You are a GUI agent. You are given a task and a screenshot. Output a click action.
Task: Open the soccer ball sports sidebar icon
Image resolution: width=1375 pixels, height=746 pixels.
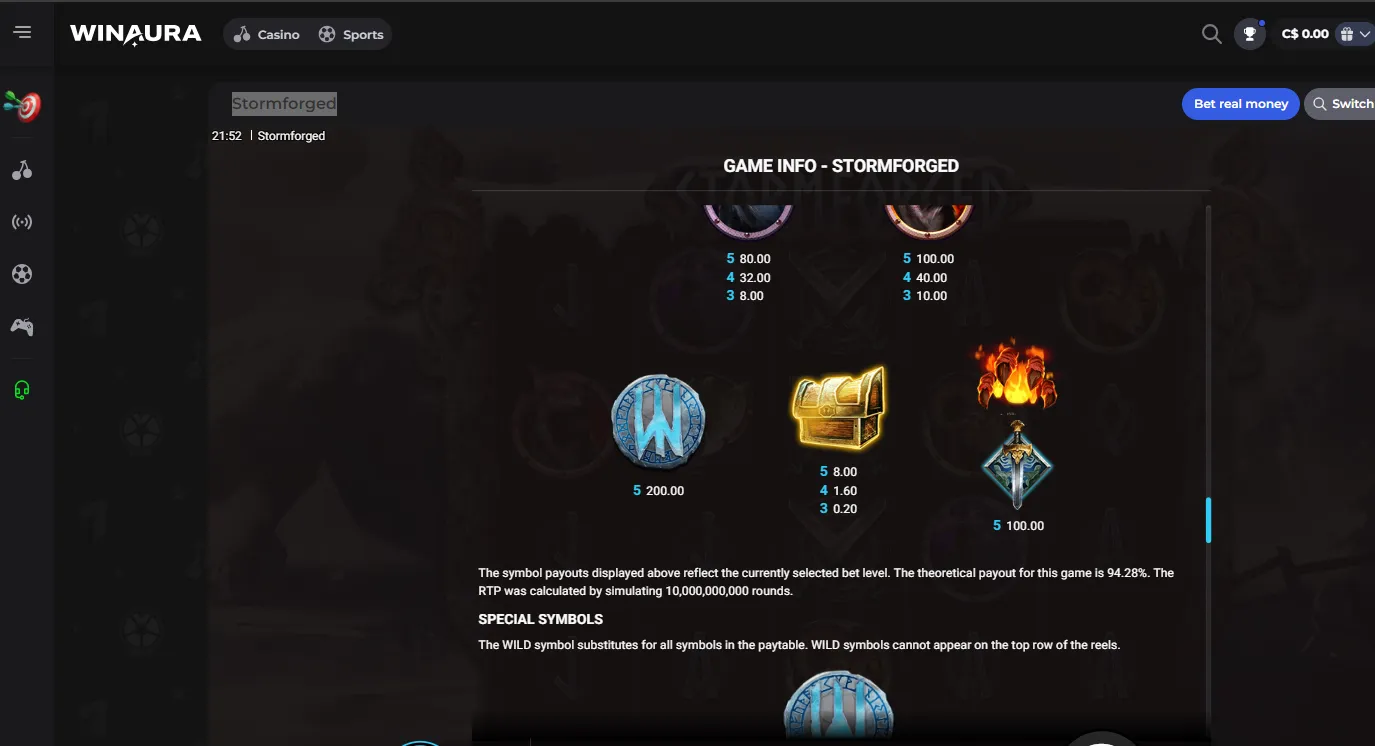coord(22,274)
